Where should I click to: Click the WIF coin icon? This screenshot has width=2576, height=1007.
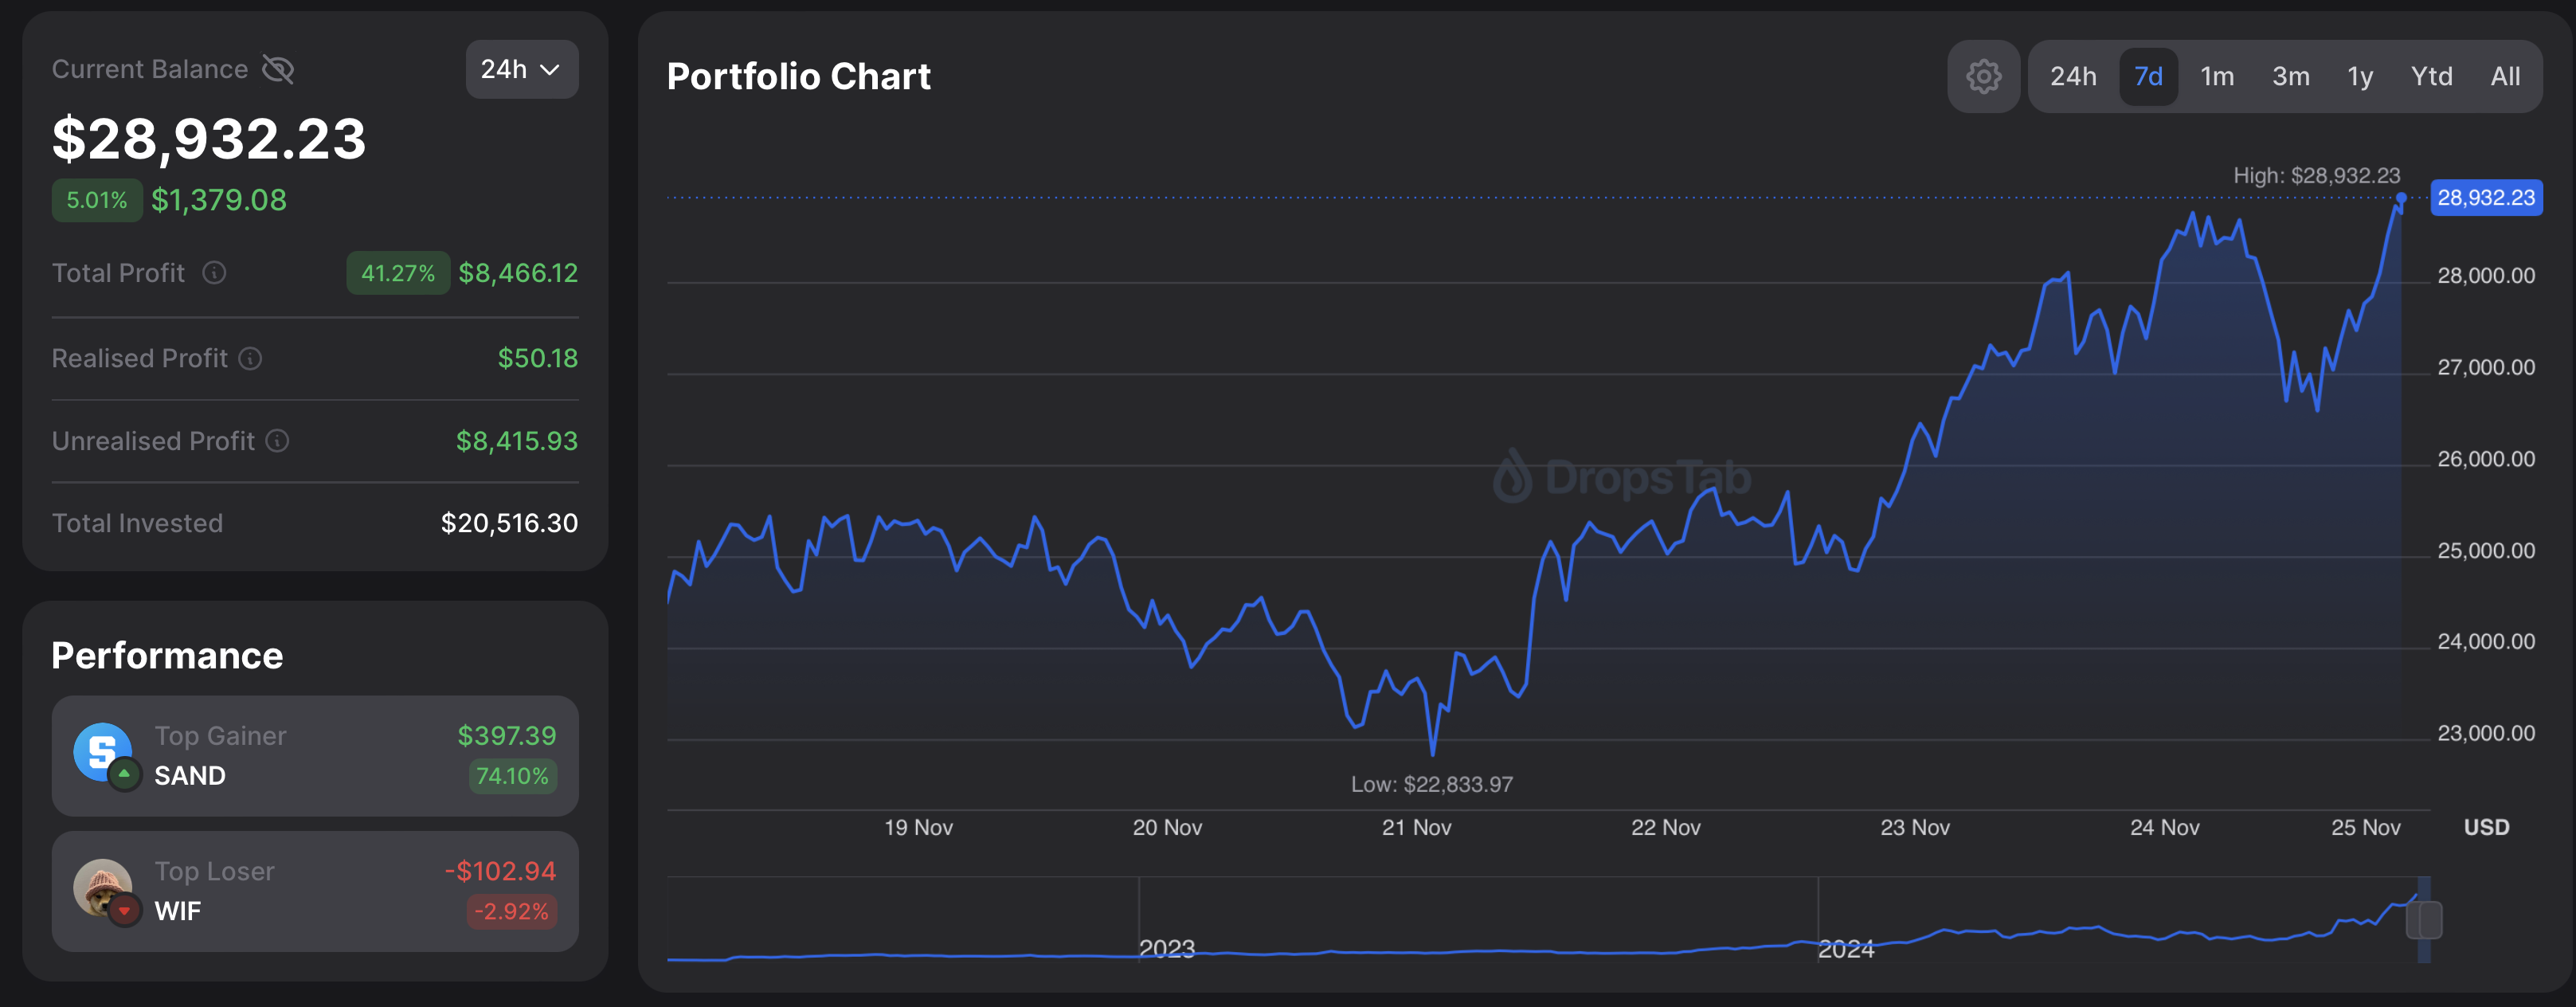103,887
